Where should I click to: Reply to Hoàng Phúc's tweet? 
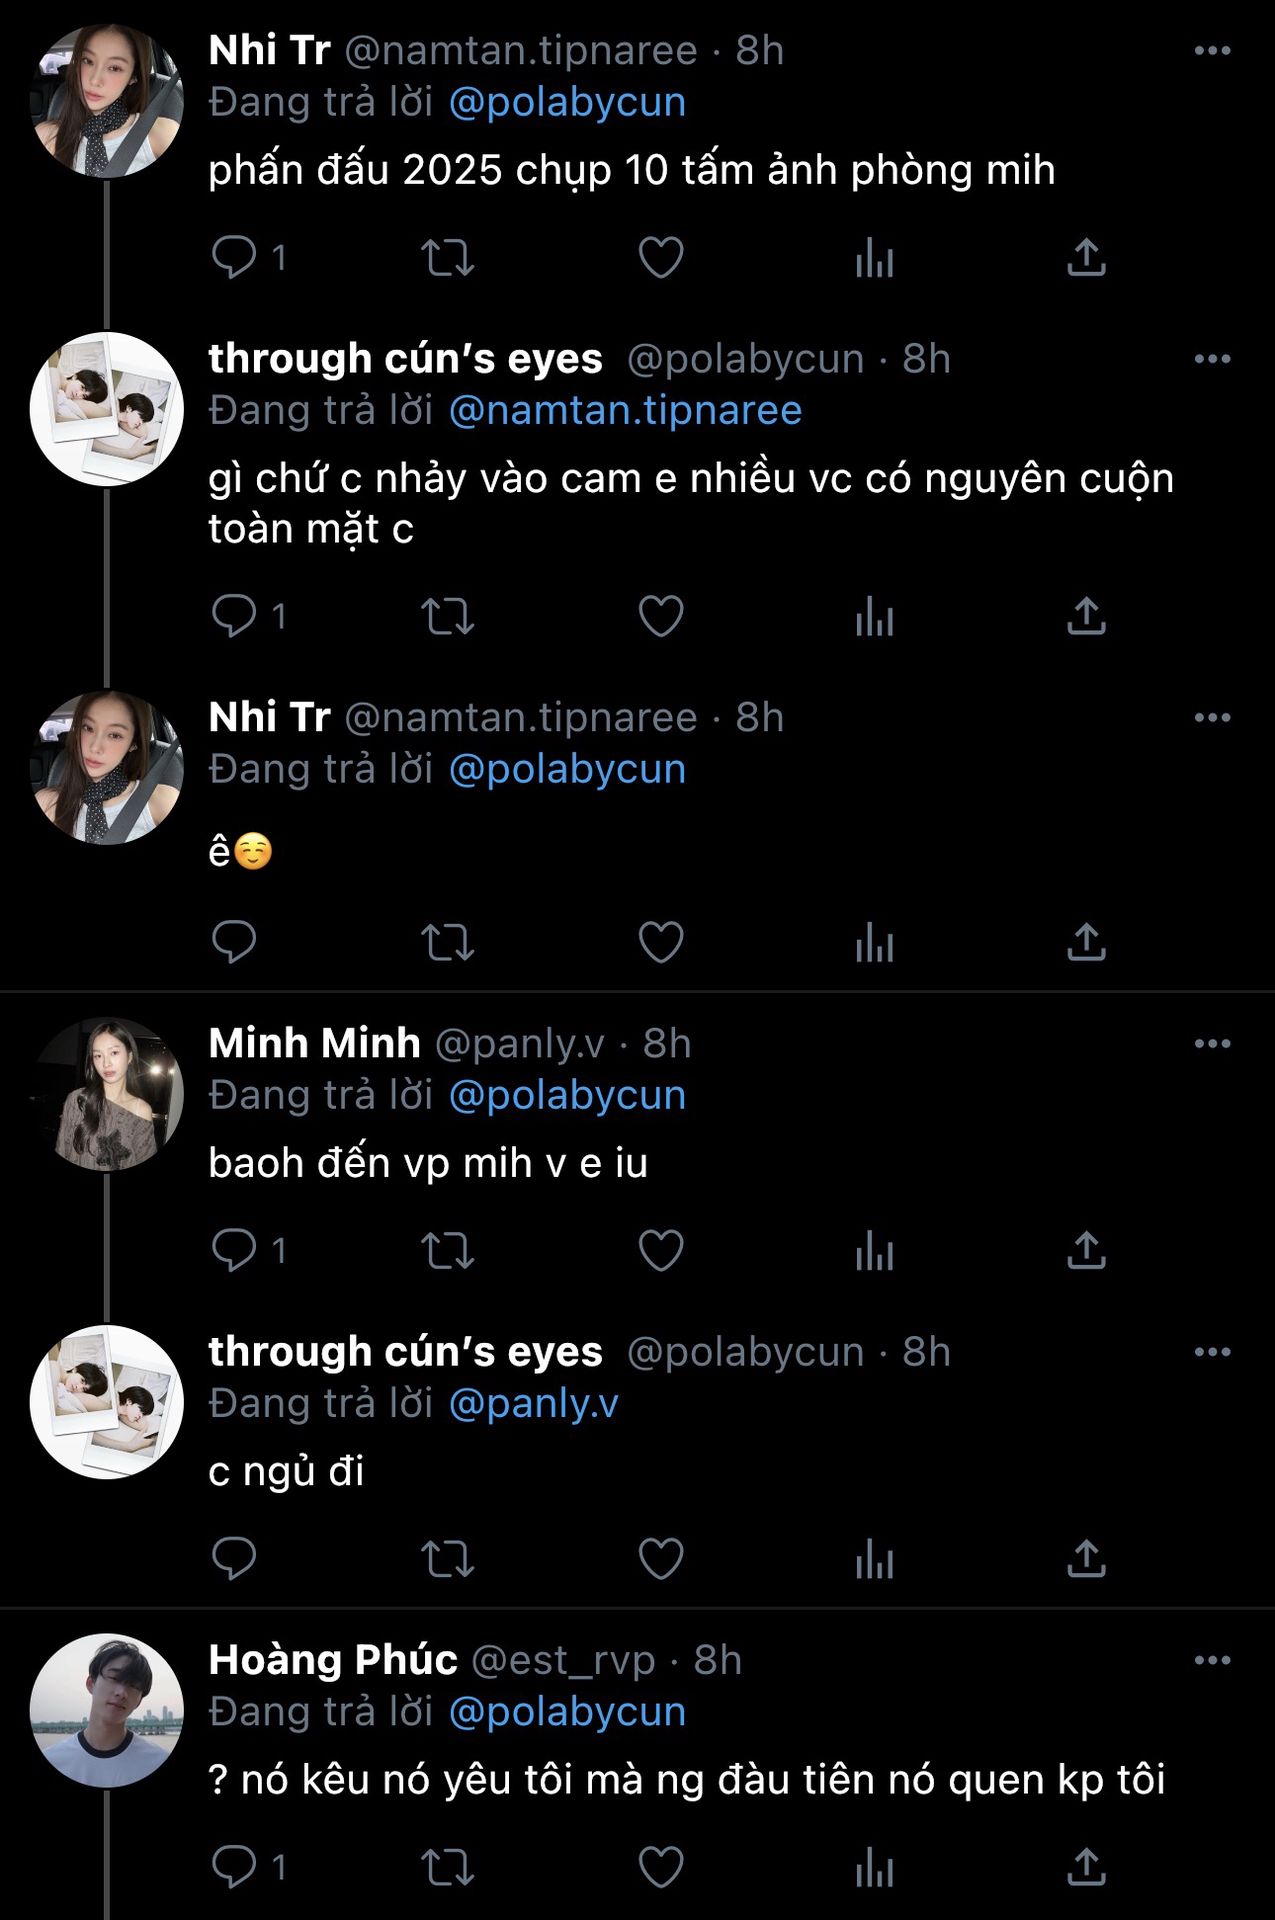tap(235, 1866)
